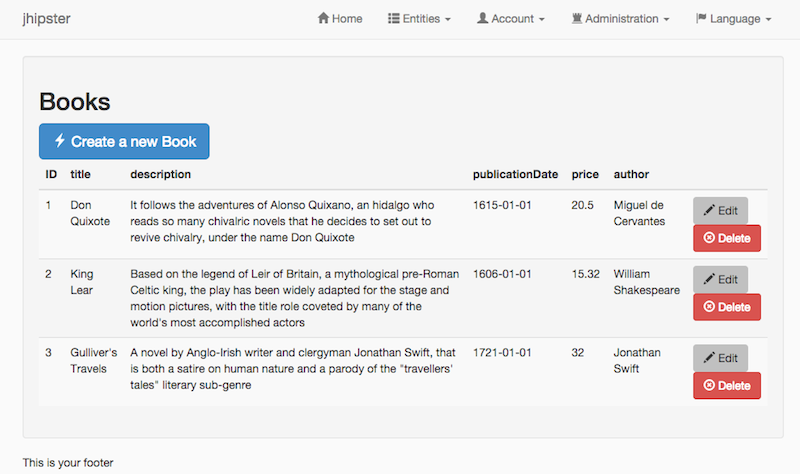Click the publicationDate column header
Viewport: 800px width, 474px height.
pyautogui.click(x=515, y=174)
